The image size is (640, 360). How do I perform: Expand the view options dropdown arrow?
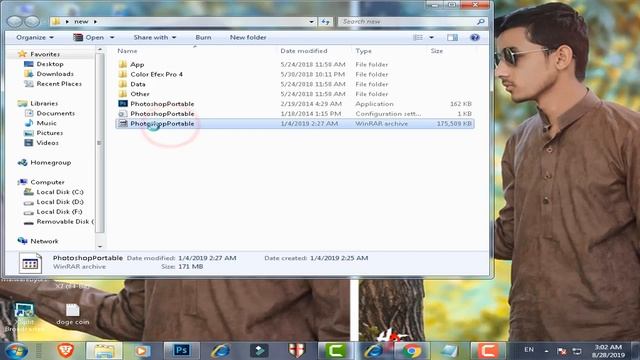point(431,38)
